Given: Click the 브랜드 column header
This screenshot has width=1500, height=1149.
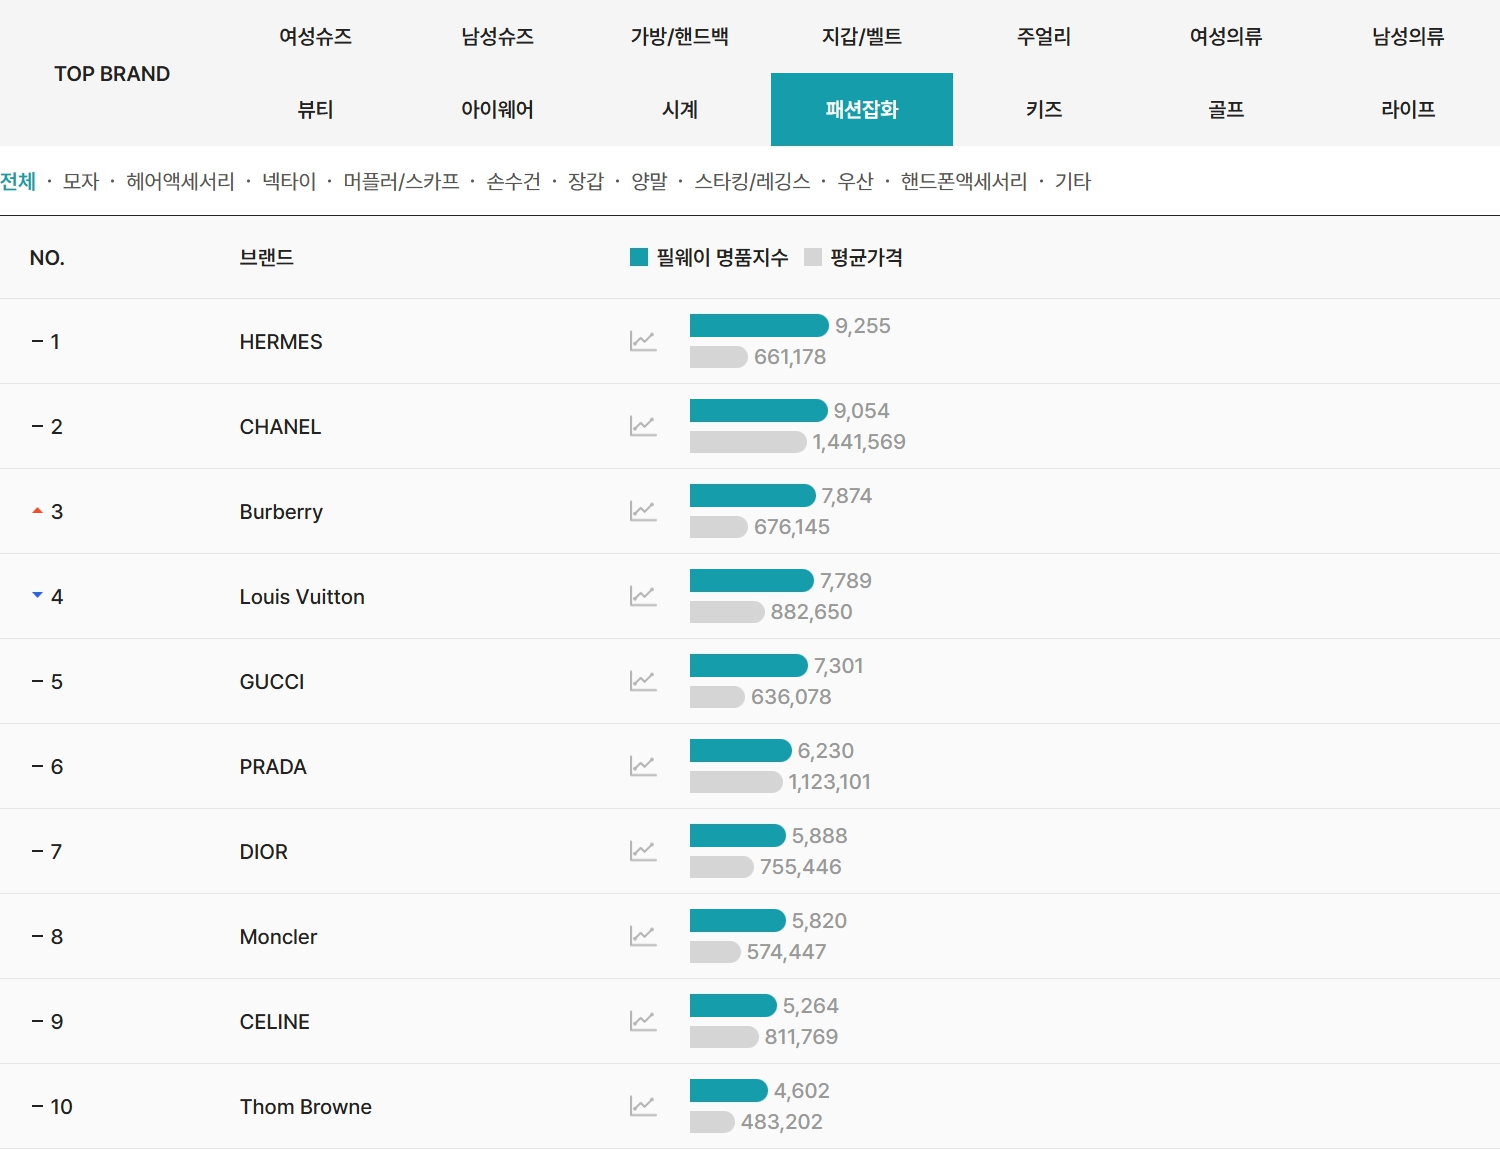Looking at the screenshot, I should pos(267,257).
